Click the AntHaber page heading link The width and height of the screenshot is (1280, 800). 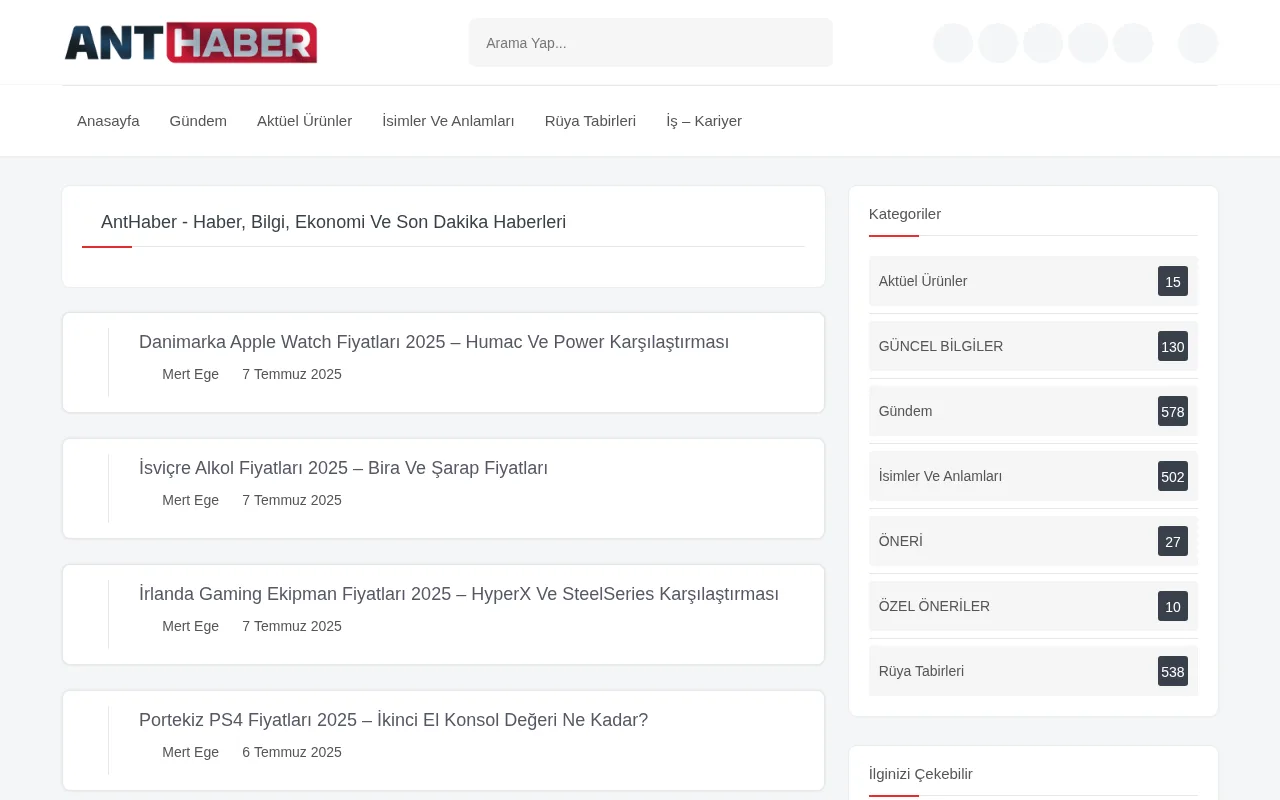pos(333,222)
